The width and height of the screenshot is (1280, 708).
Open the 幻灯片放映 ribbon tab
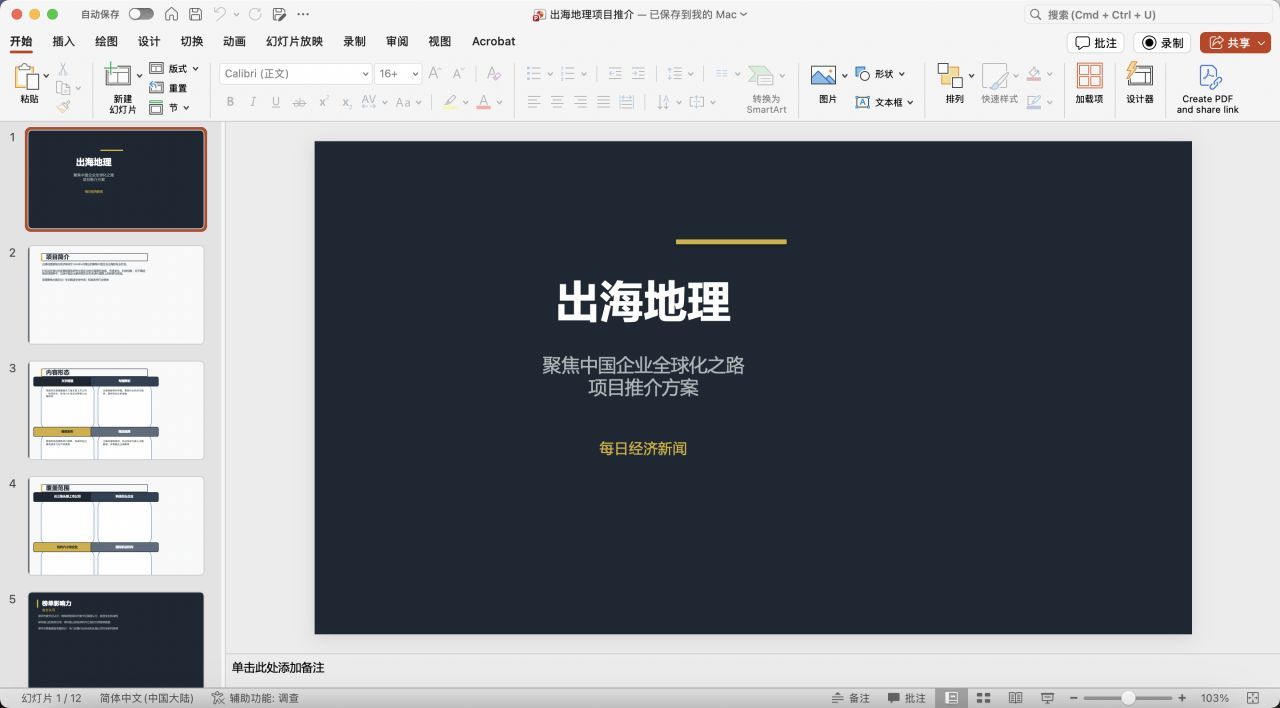[x=294, y=42]
